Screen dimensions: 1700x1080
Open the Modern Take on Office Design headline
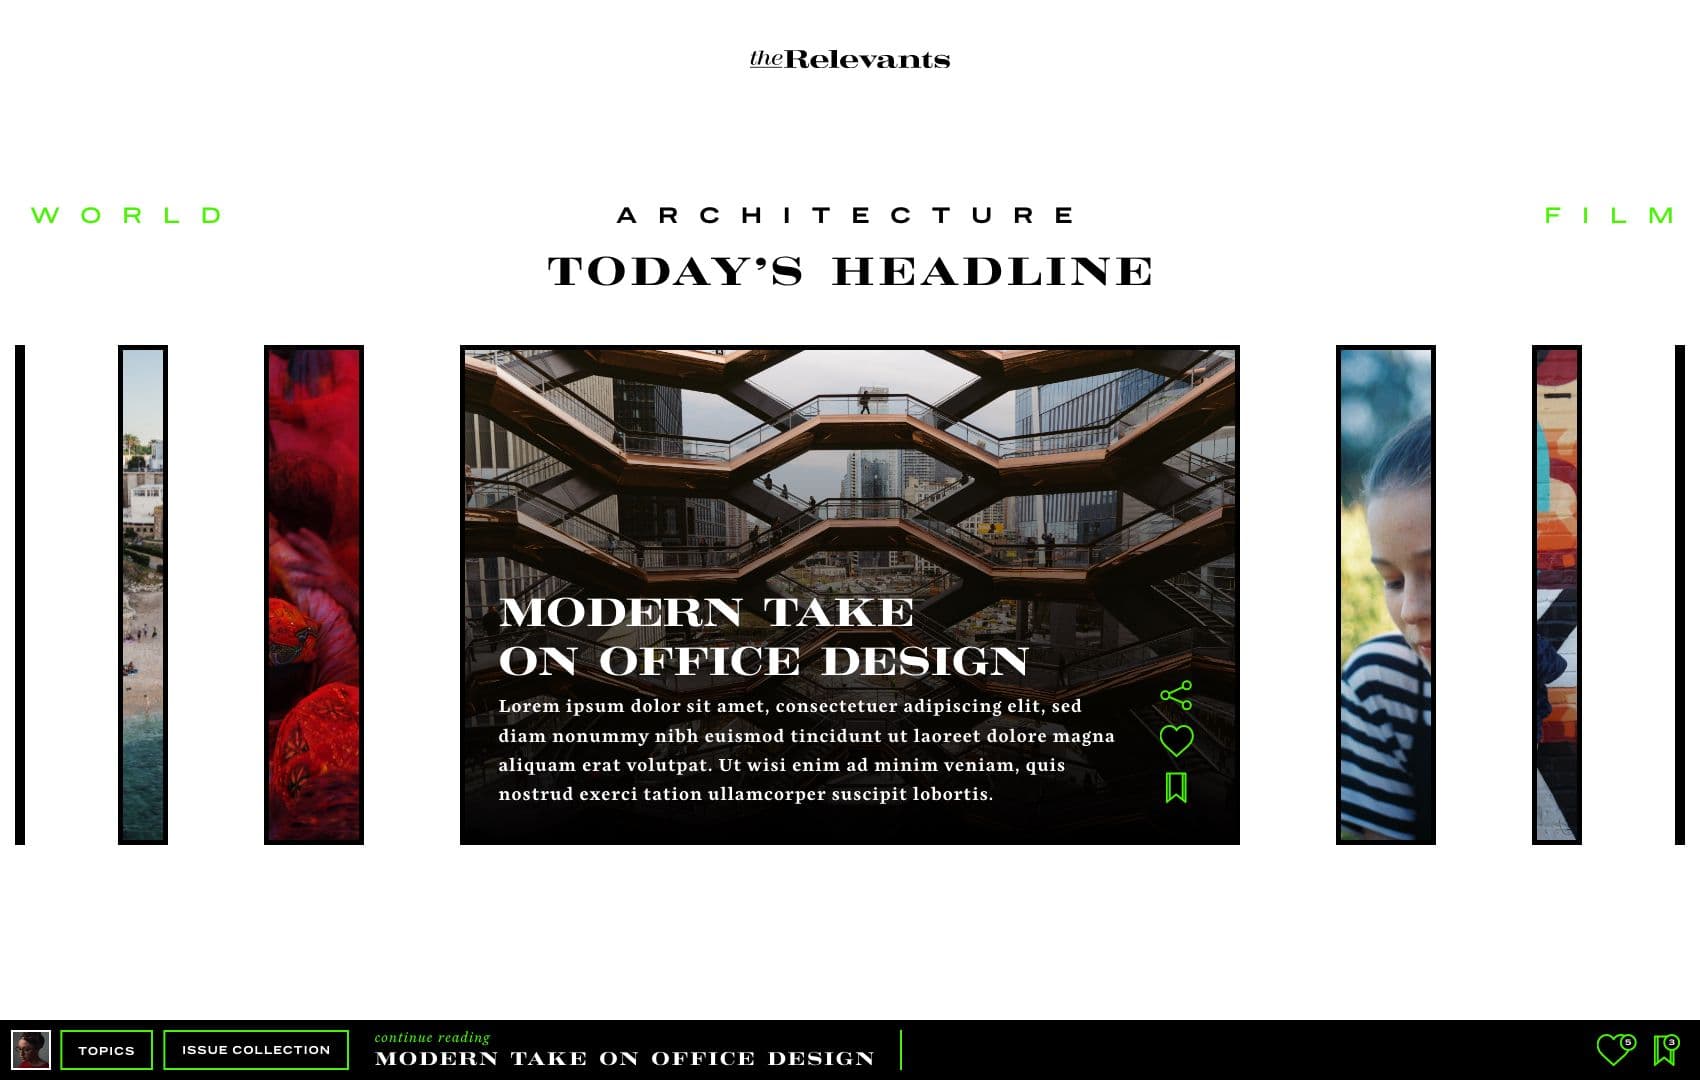[765, 632]
